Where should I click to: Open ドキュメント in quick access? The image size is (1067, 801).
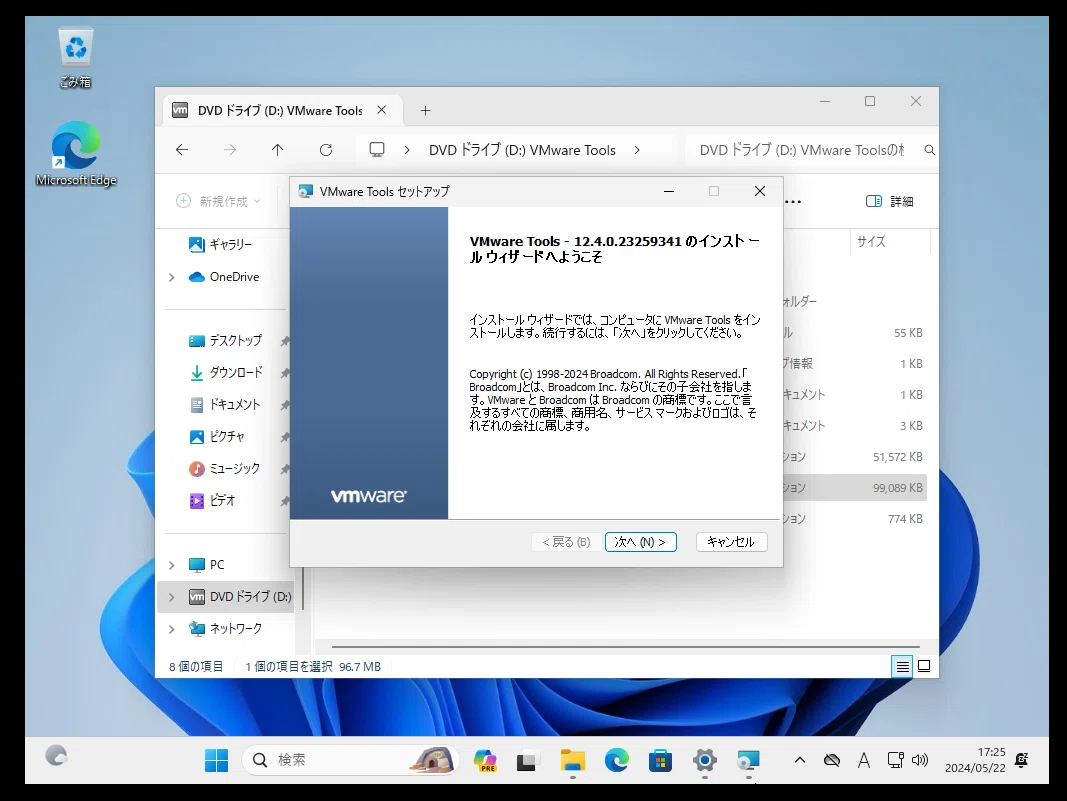coord(225,404)
